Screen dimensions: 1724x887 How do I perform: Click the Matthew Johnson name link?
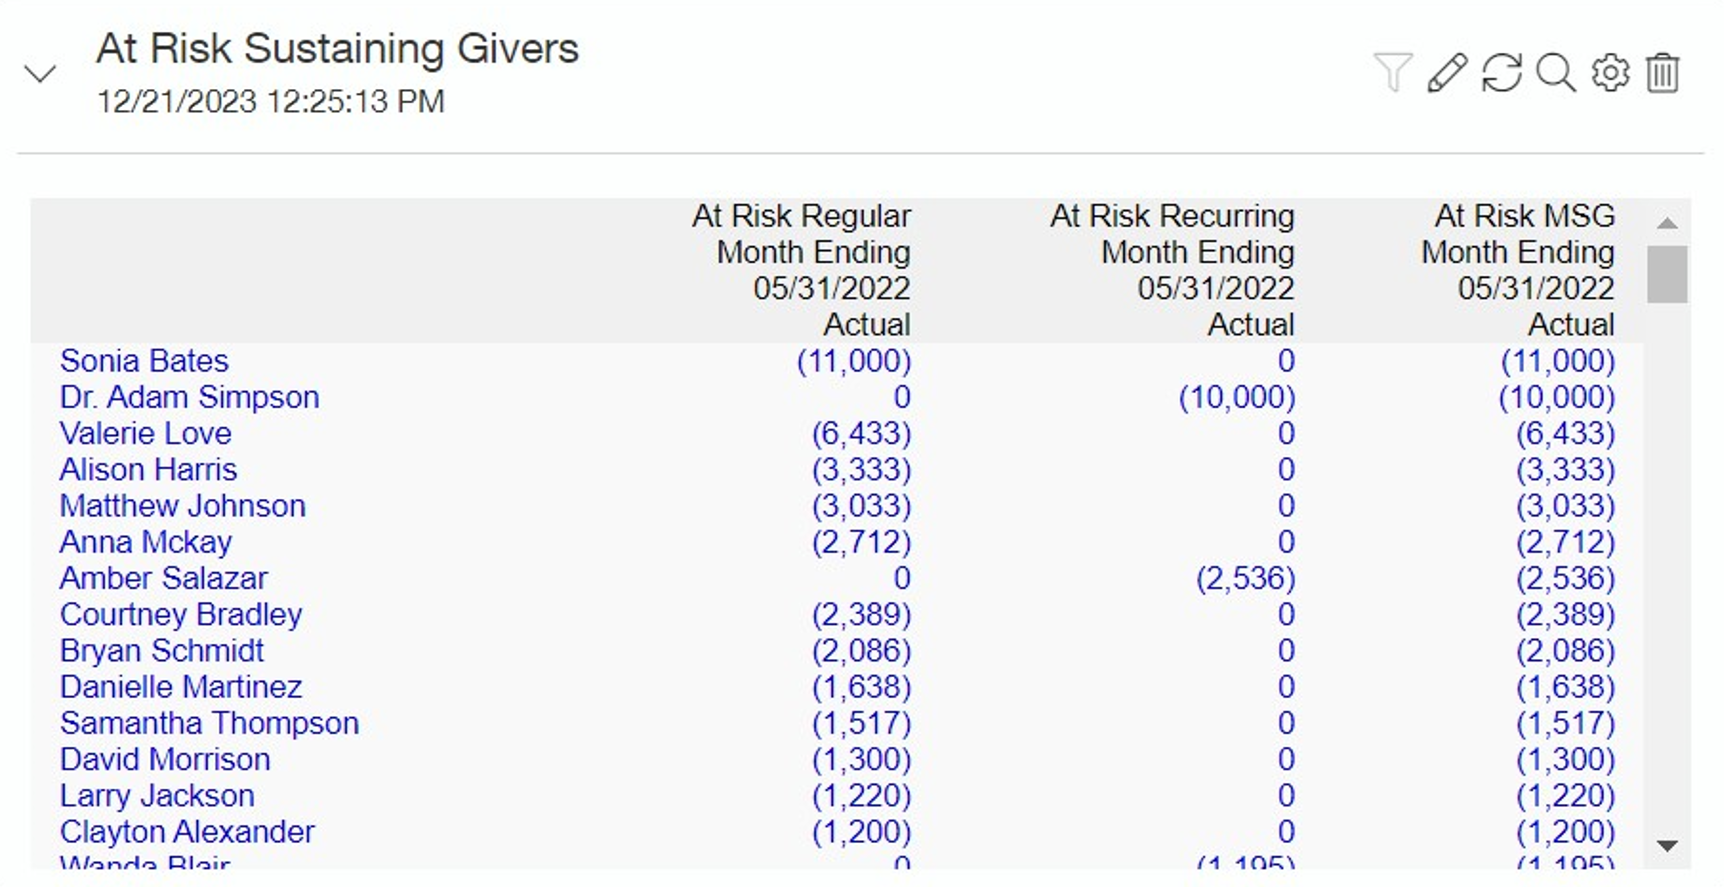click(182, 506)
